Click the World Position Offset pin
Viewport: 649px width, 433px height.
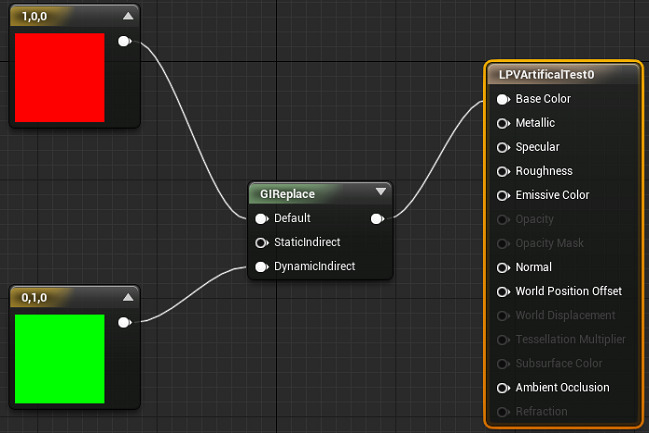[x=503, y=292]
